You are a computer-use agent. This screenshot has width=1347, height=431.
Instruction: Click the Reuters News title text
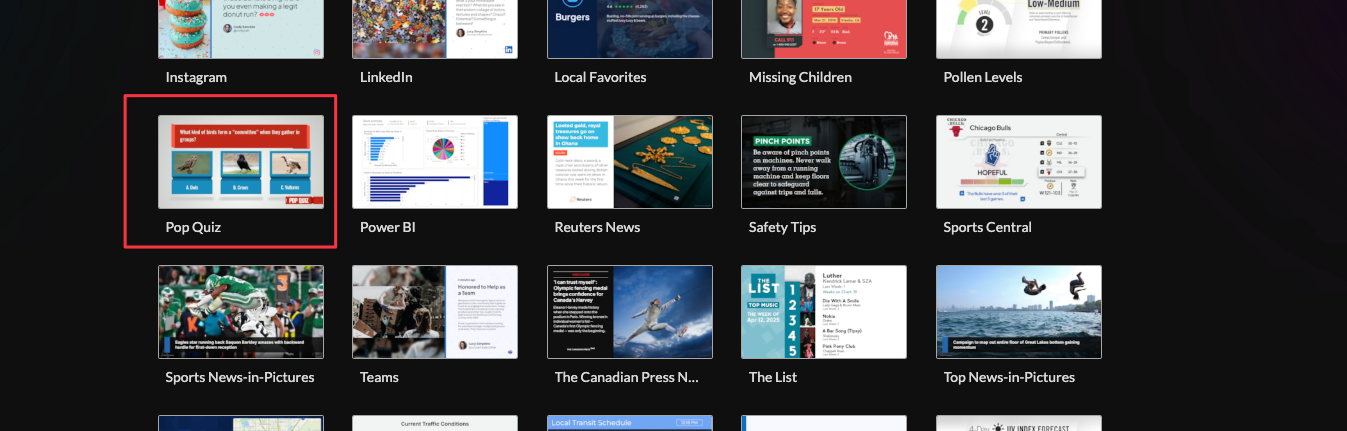pos(597,227)
